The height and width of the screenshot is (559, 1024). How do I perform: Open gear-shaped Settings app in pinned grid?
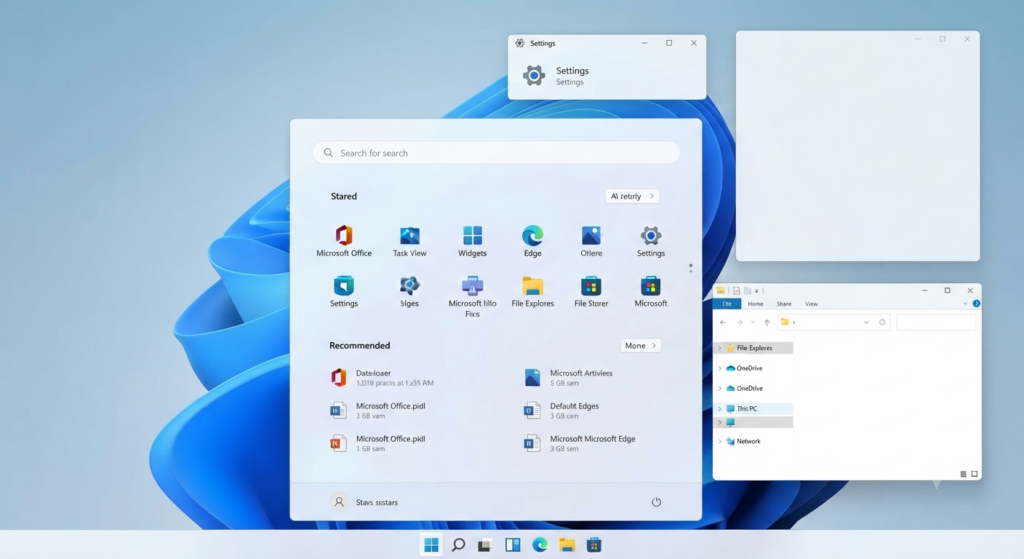tap(650, 241)
